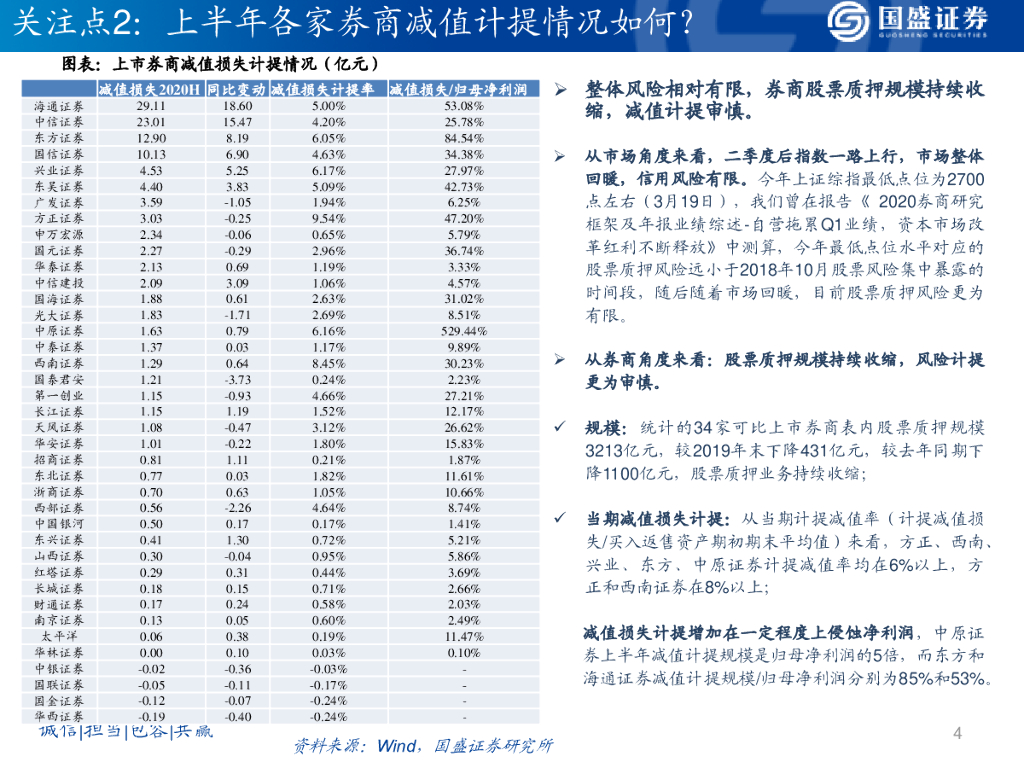The height and width of the screenshot is (768, 1024).
Task: Select the 11.47% cell in 太平洋 row
Action: tap(464, 636)
